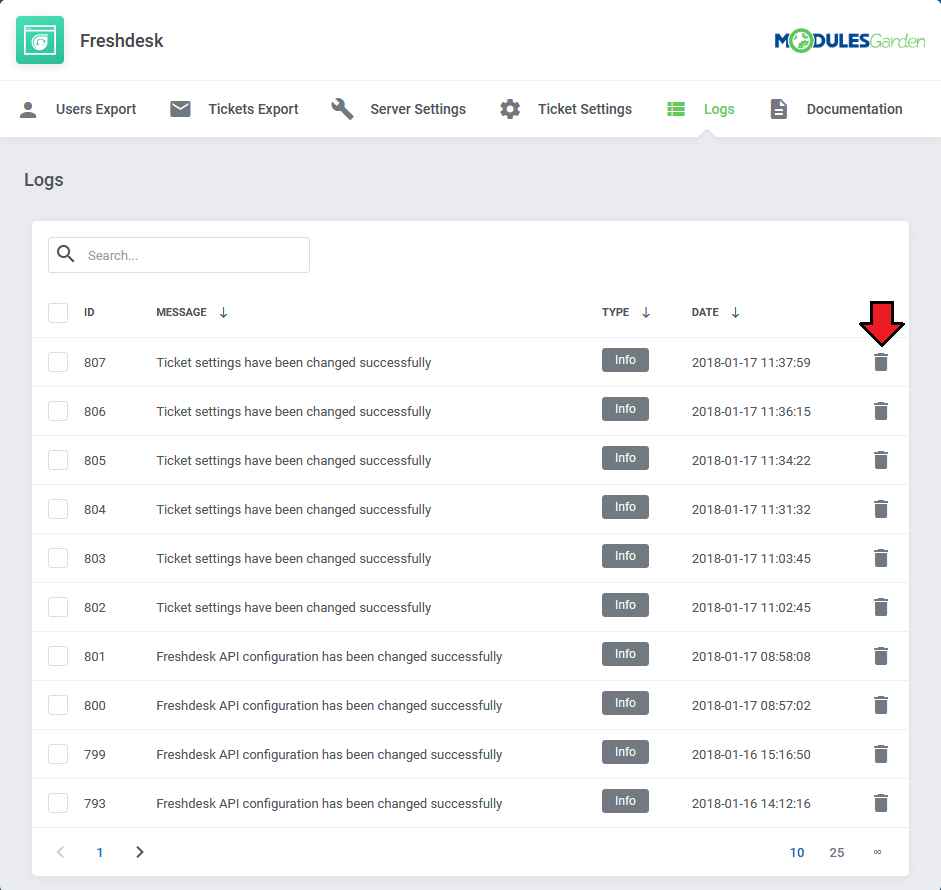This screenshot has height=890, width=941.
Task: Sort logs by Message column arrow
Action: 223,313
